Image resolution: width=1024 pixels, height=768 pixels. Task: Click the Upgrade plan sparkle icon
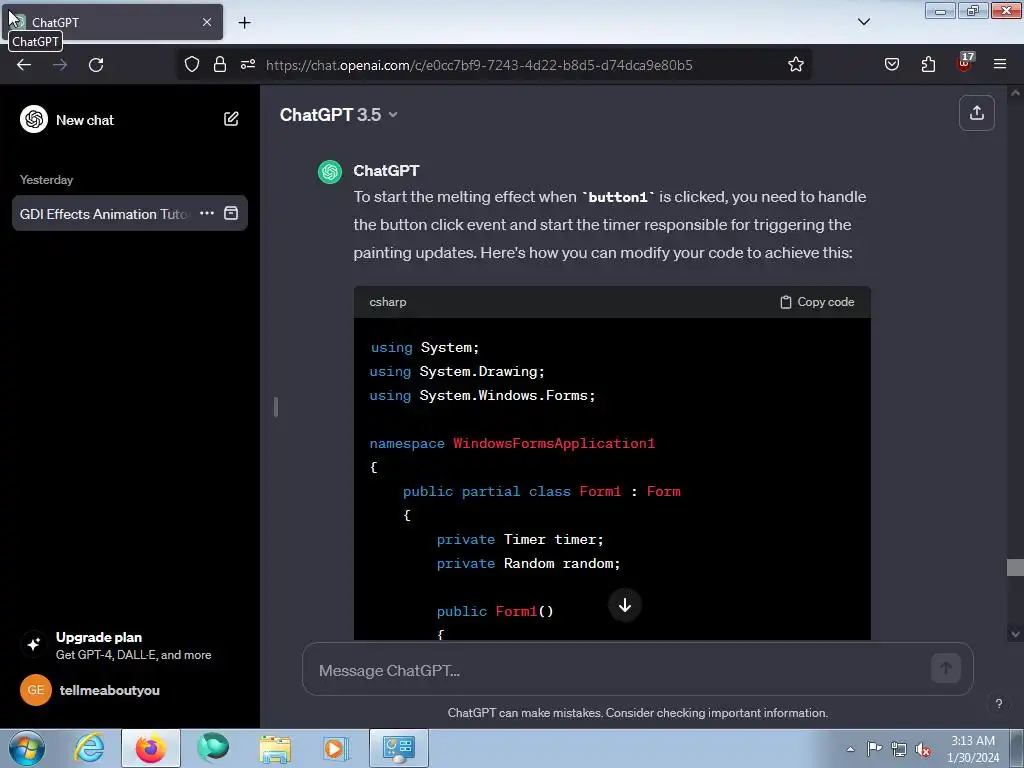33,645
